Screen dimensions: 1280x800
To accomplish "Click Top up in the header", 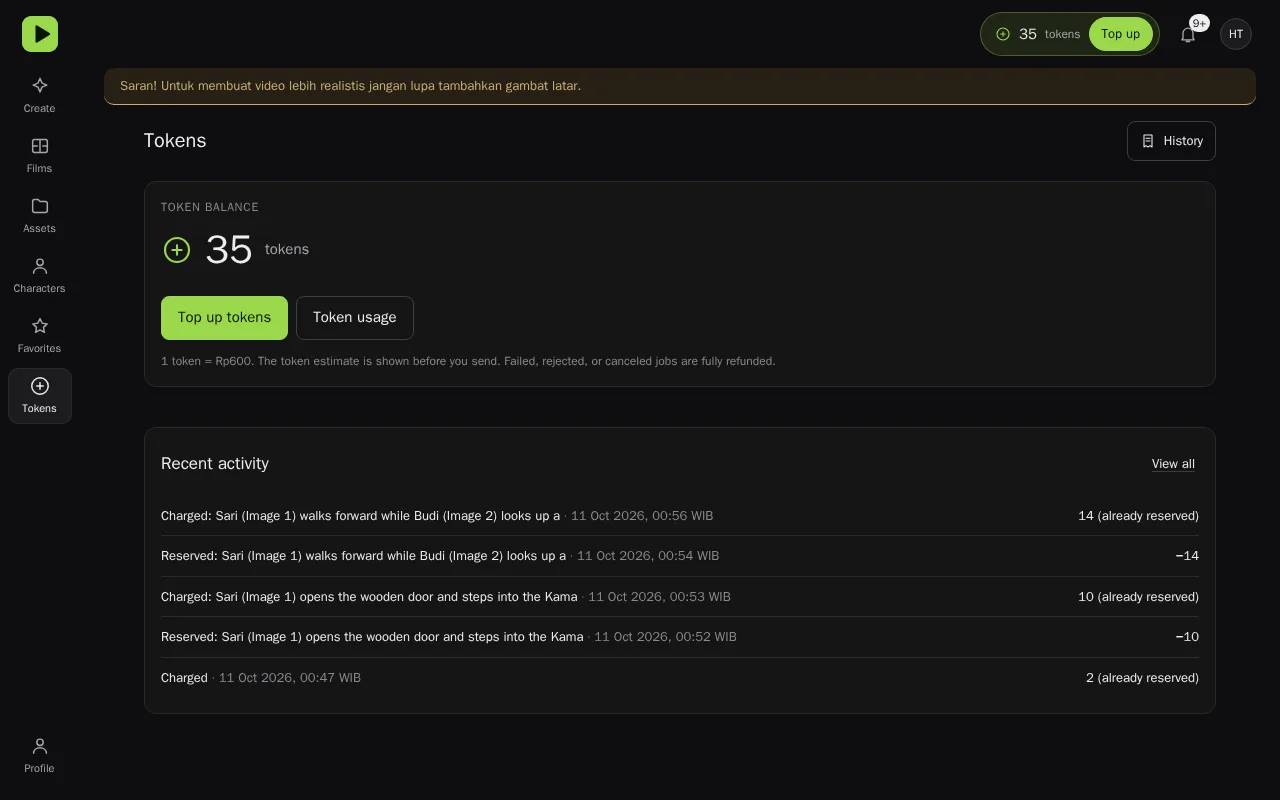I will pos(1120,34).
